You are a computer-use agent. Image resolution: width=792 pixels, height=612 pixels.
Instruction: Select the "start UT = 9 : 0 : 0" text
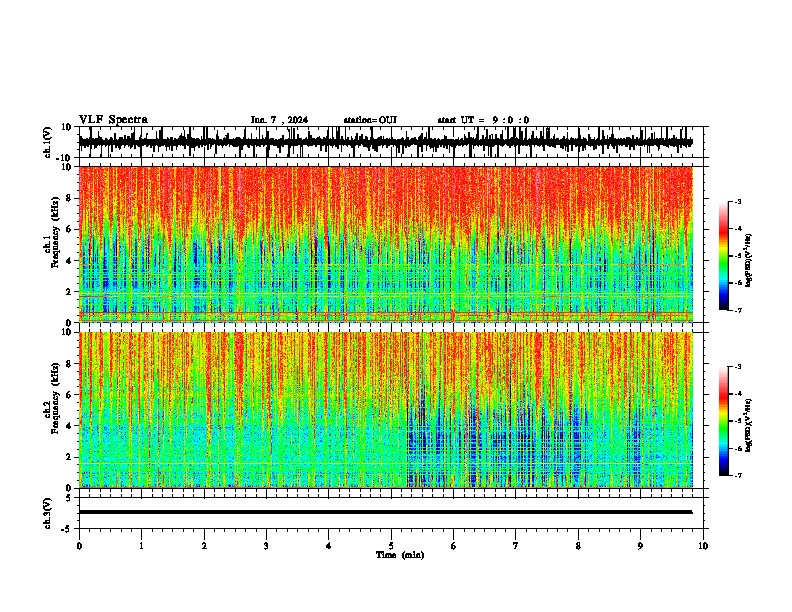coord(483,120)
